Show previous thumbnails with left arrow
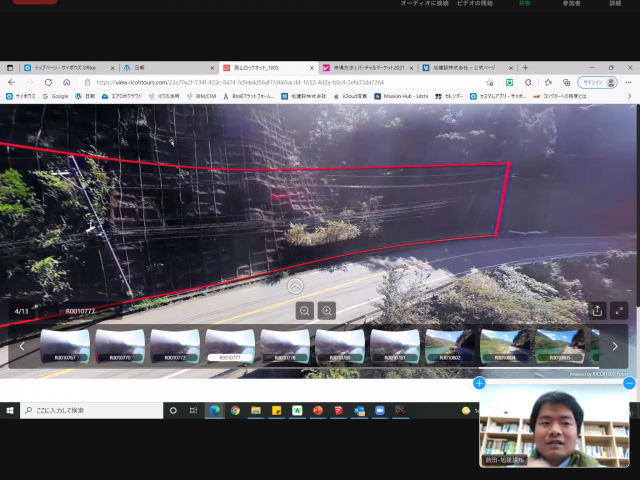The image size is (640, 480). point(22,347)
